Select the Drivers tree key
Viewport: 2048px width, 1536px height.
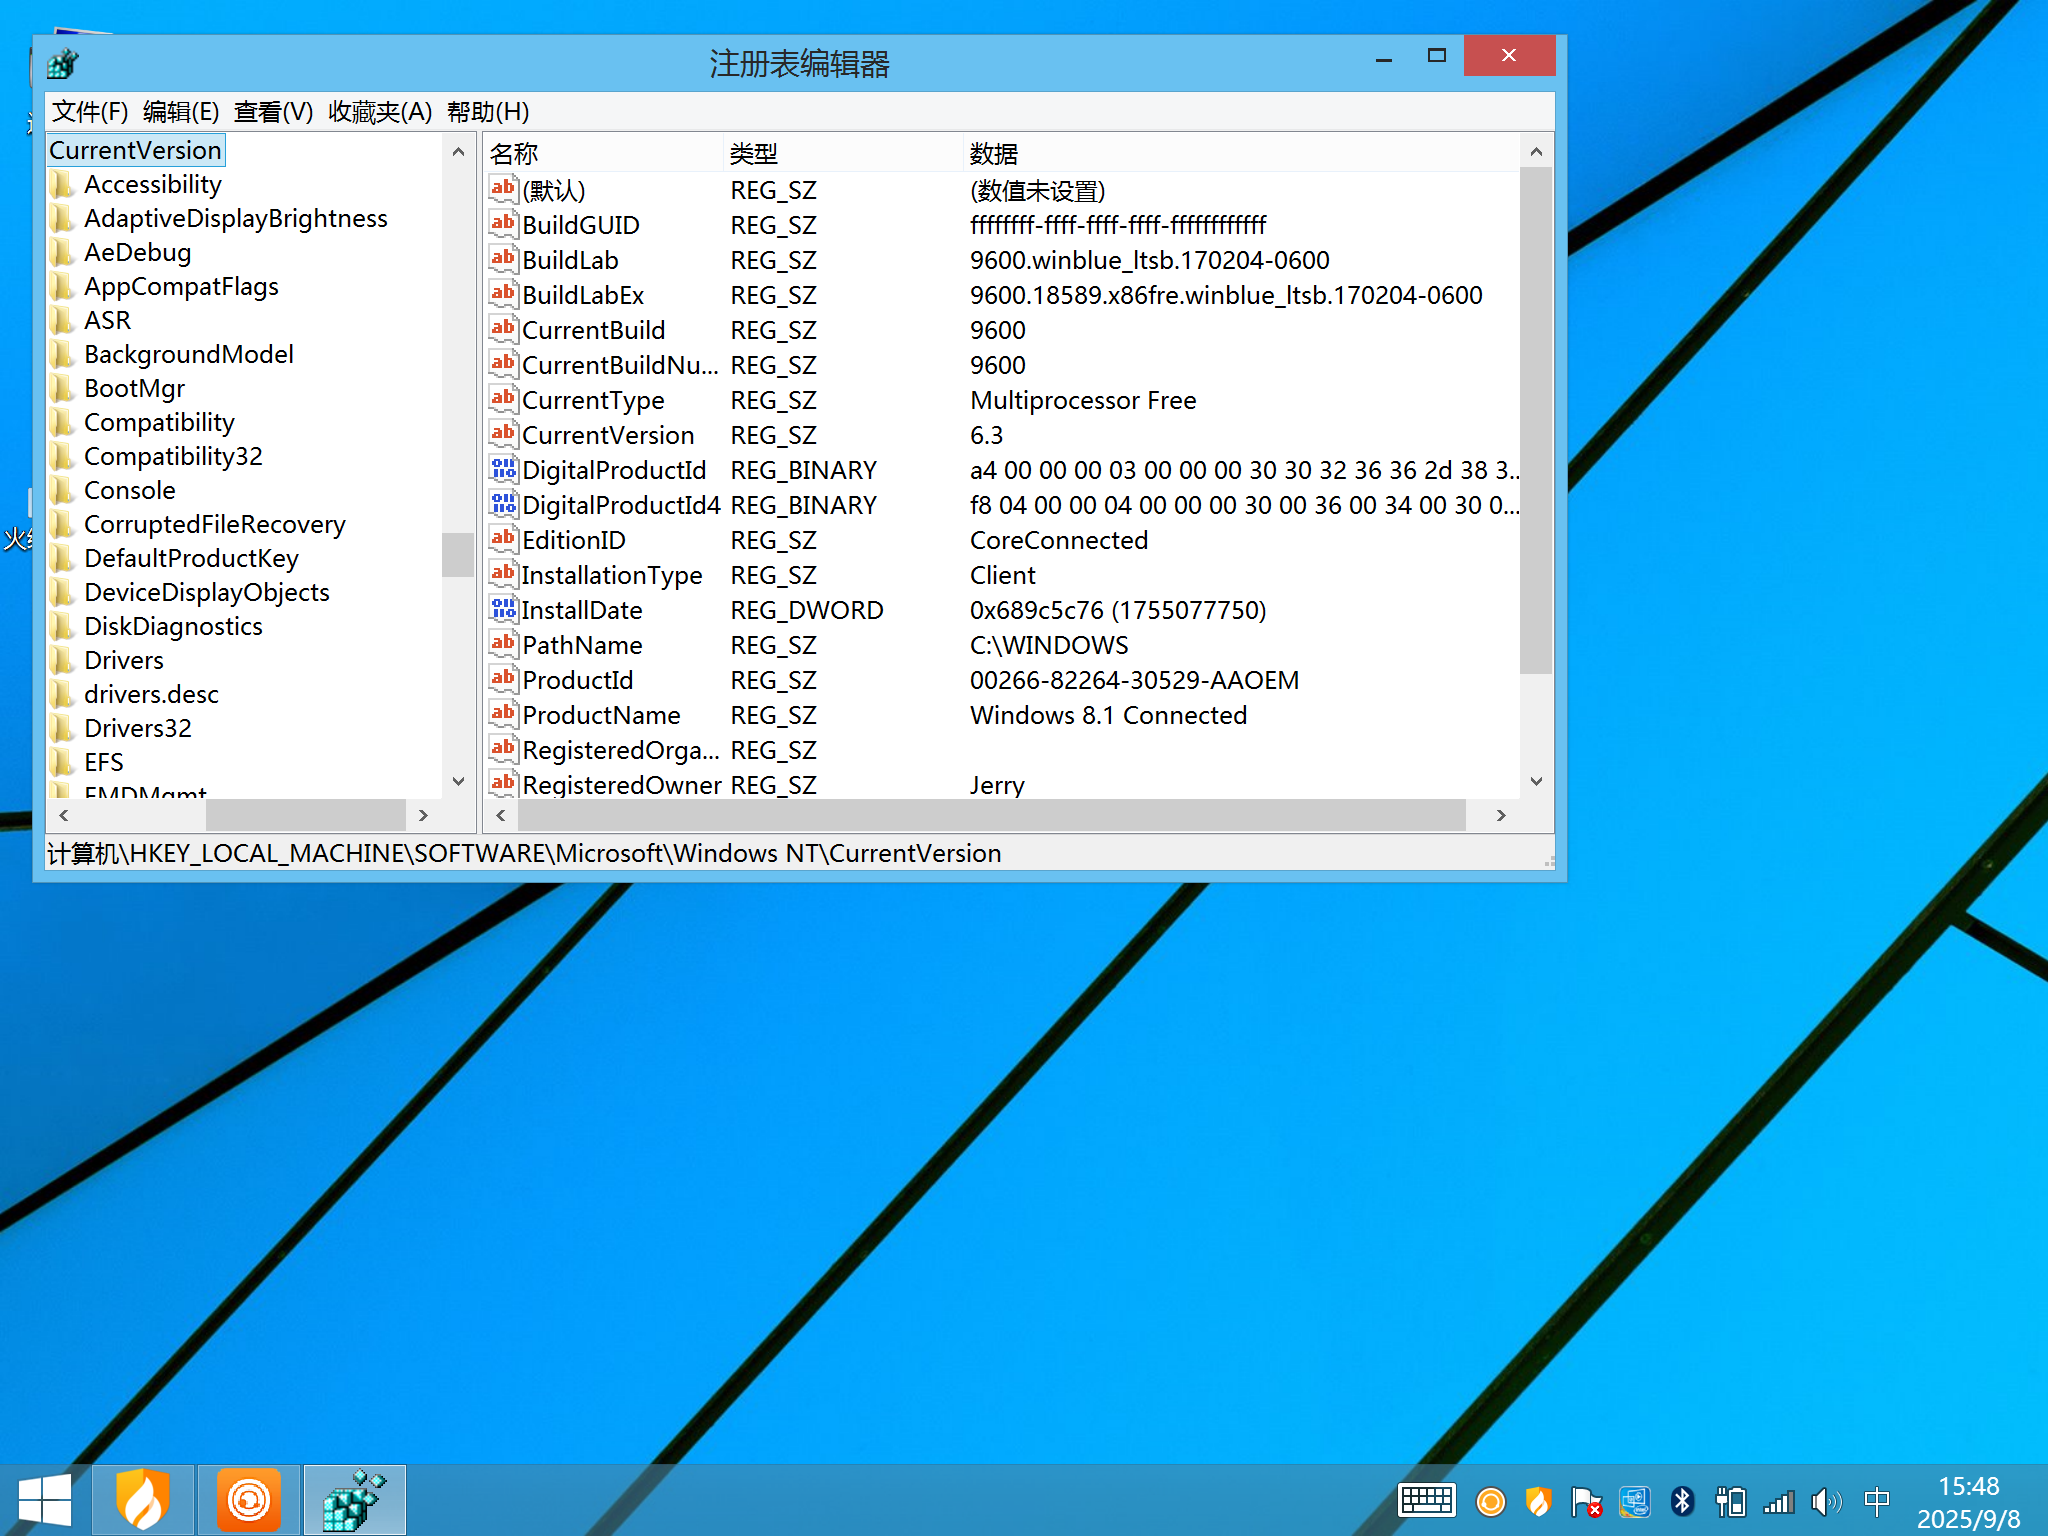point(124,661)
